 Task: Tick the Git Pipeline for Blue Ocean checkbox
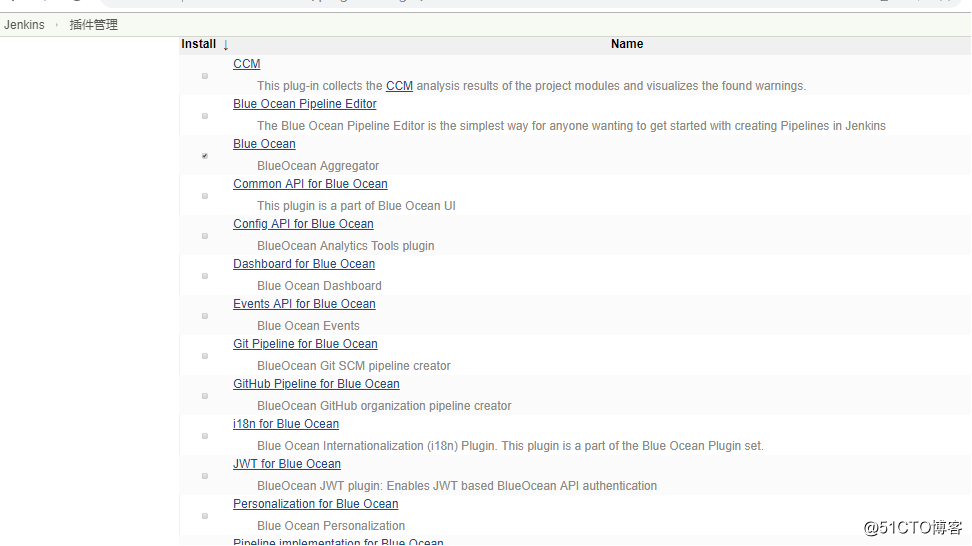(x=205, y=356)
